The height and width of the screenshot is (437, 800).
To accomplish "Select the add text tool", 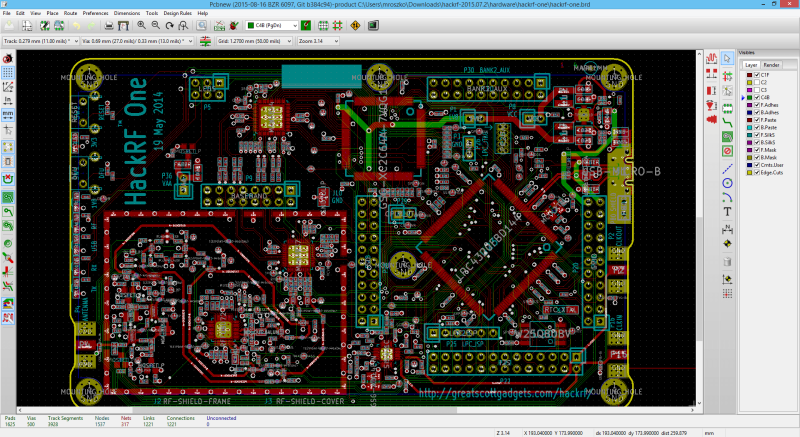I will [728, 211].
